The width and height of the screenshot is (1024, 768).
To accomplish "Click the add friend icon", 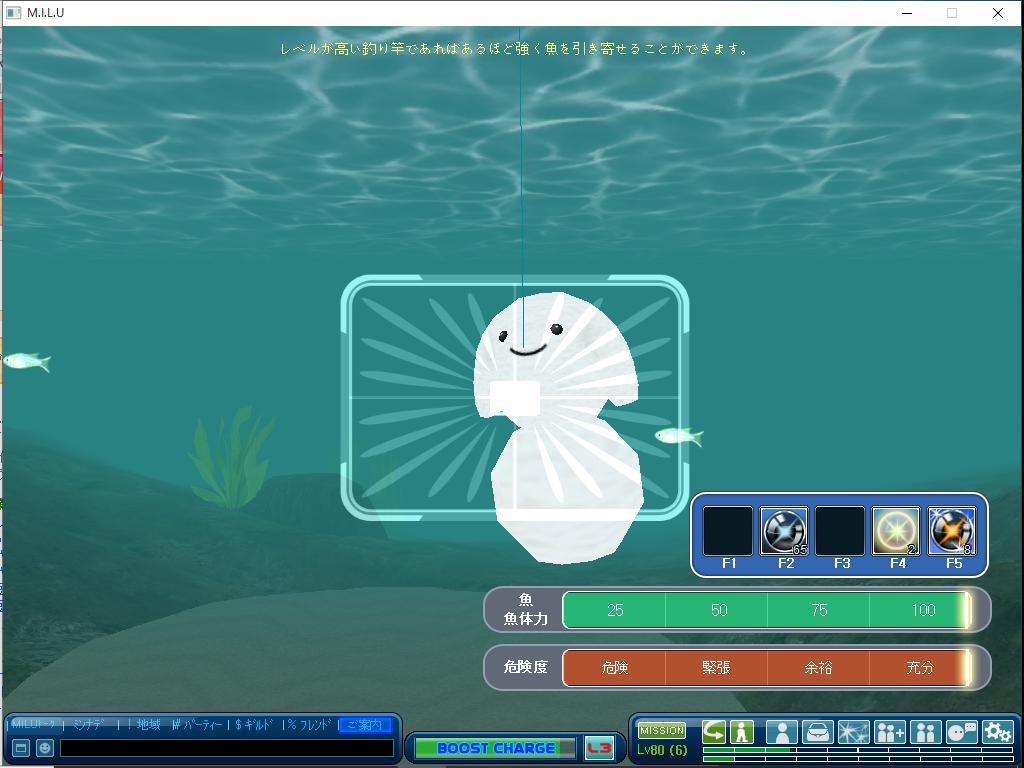I will pyautogui.click(x=889, y=732).
